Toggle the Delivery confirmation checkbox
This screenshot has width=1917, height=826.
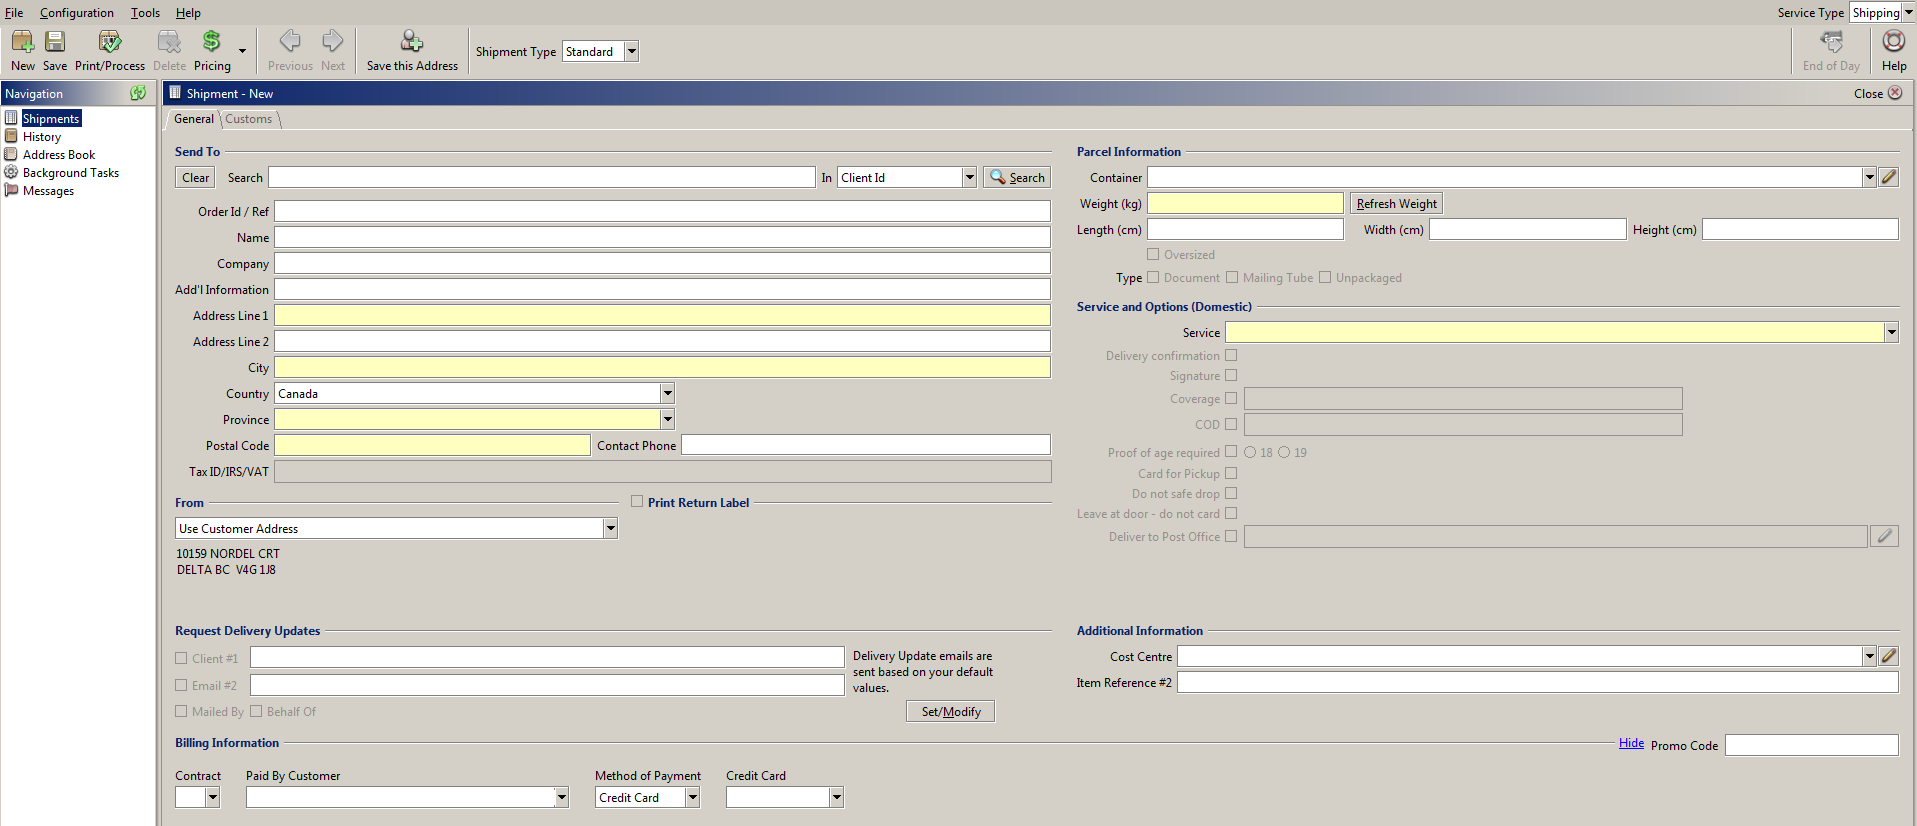(x=1231, y=355)
